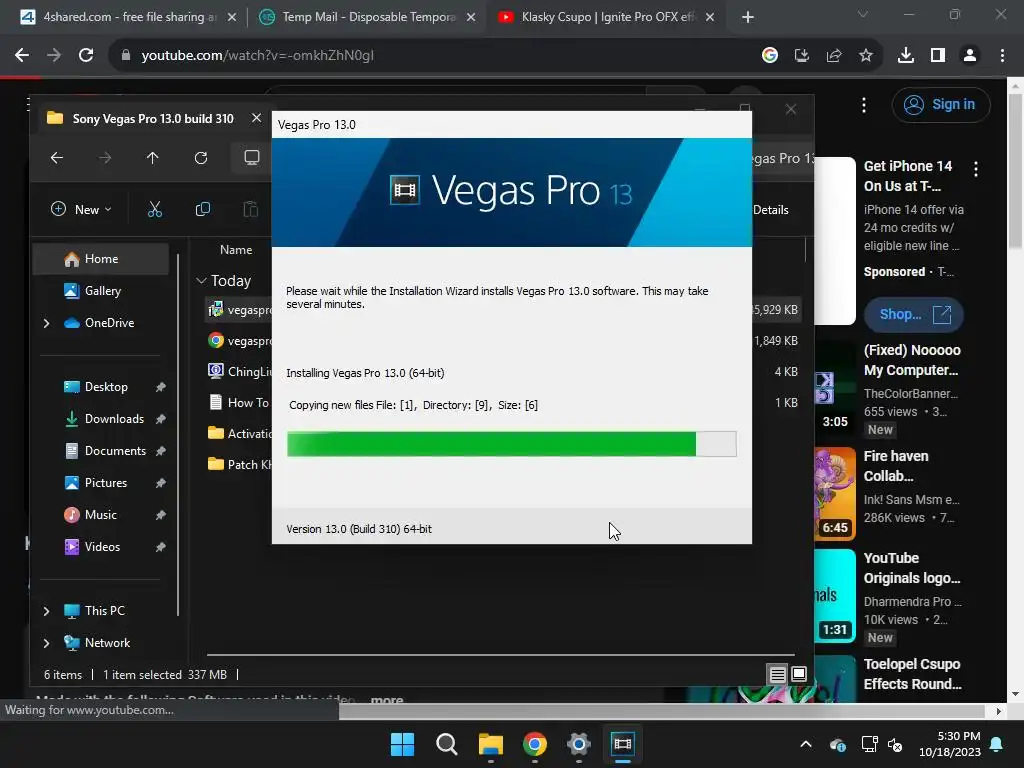Open Chrome downloads icon
Viewport: 1024px width, 768px height.
(x=906, y=56)
